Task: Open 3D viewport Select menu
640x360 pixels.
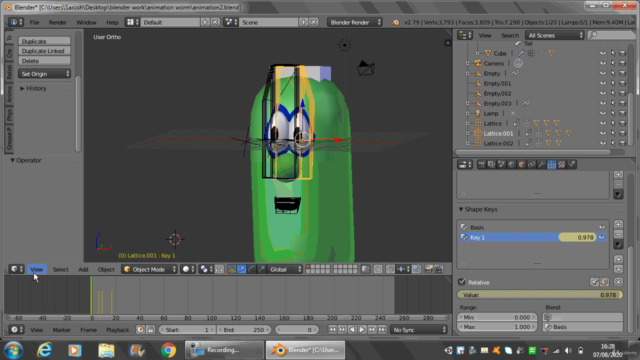Action: (x=60, y=269)
